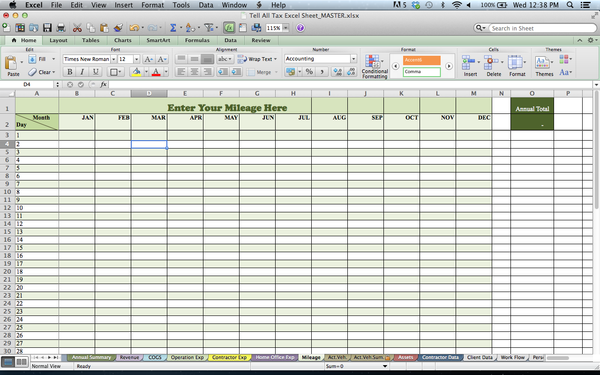Click the Increase Indent icon
The image size is (600, 375).
[236, 72]
